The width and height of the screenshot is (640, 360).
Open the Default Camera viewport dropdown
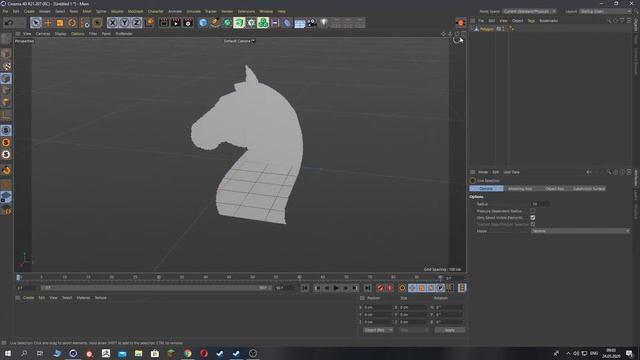[240, 41]
